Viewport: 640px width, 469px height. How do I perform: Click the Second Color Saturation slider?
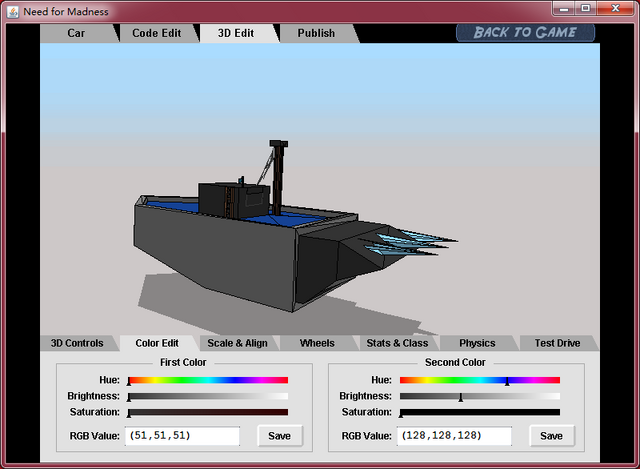click(480, 412)
